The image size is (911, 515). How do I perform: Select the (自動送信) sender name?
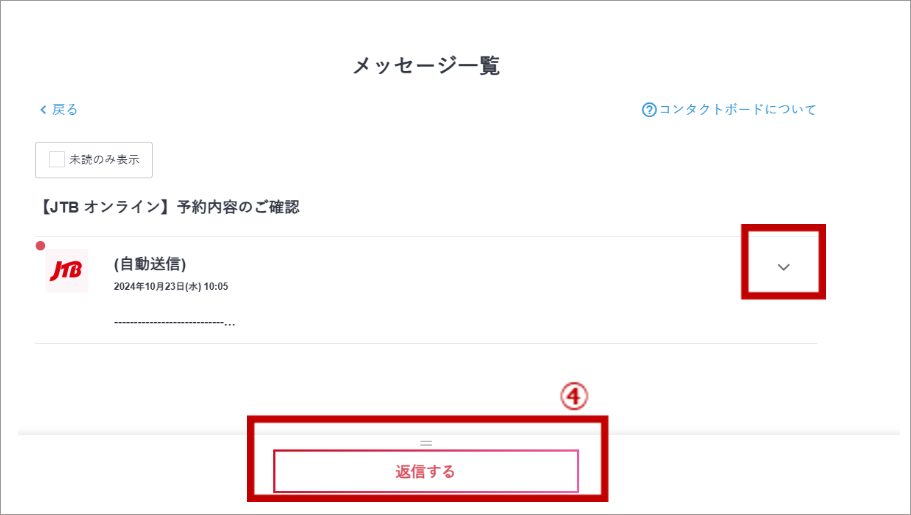[x=150, y=264]
